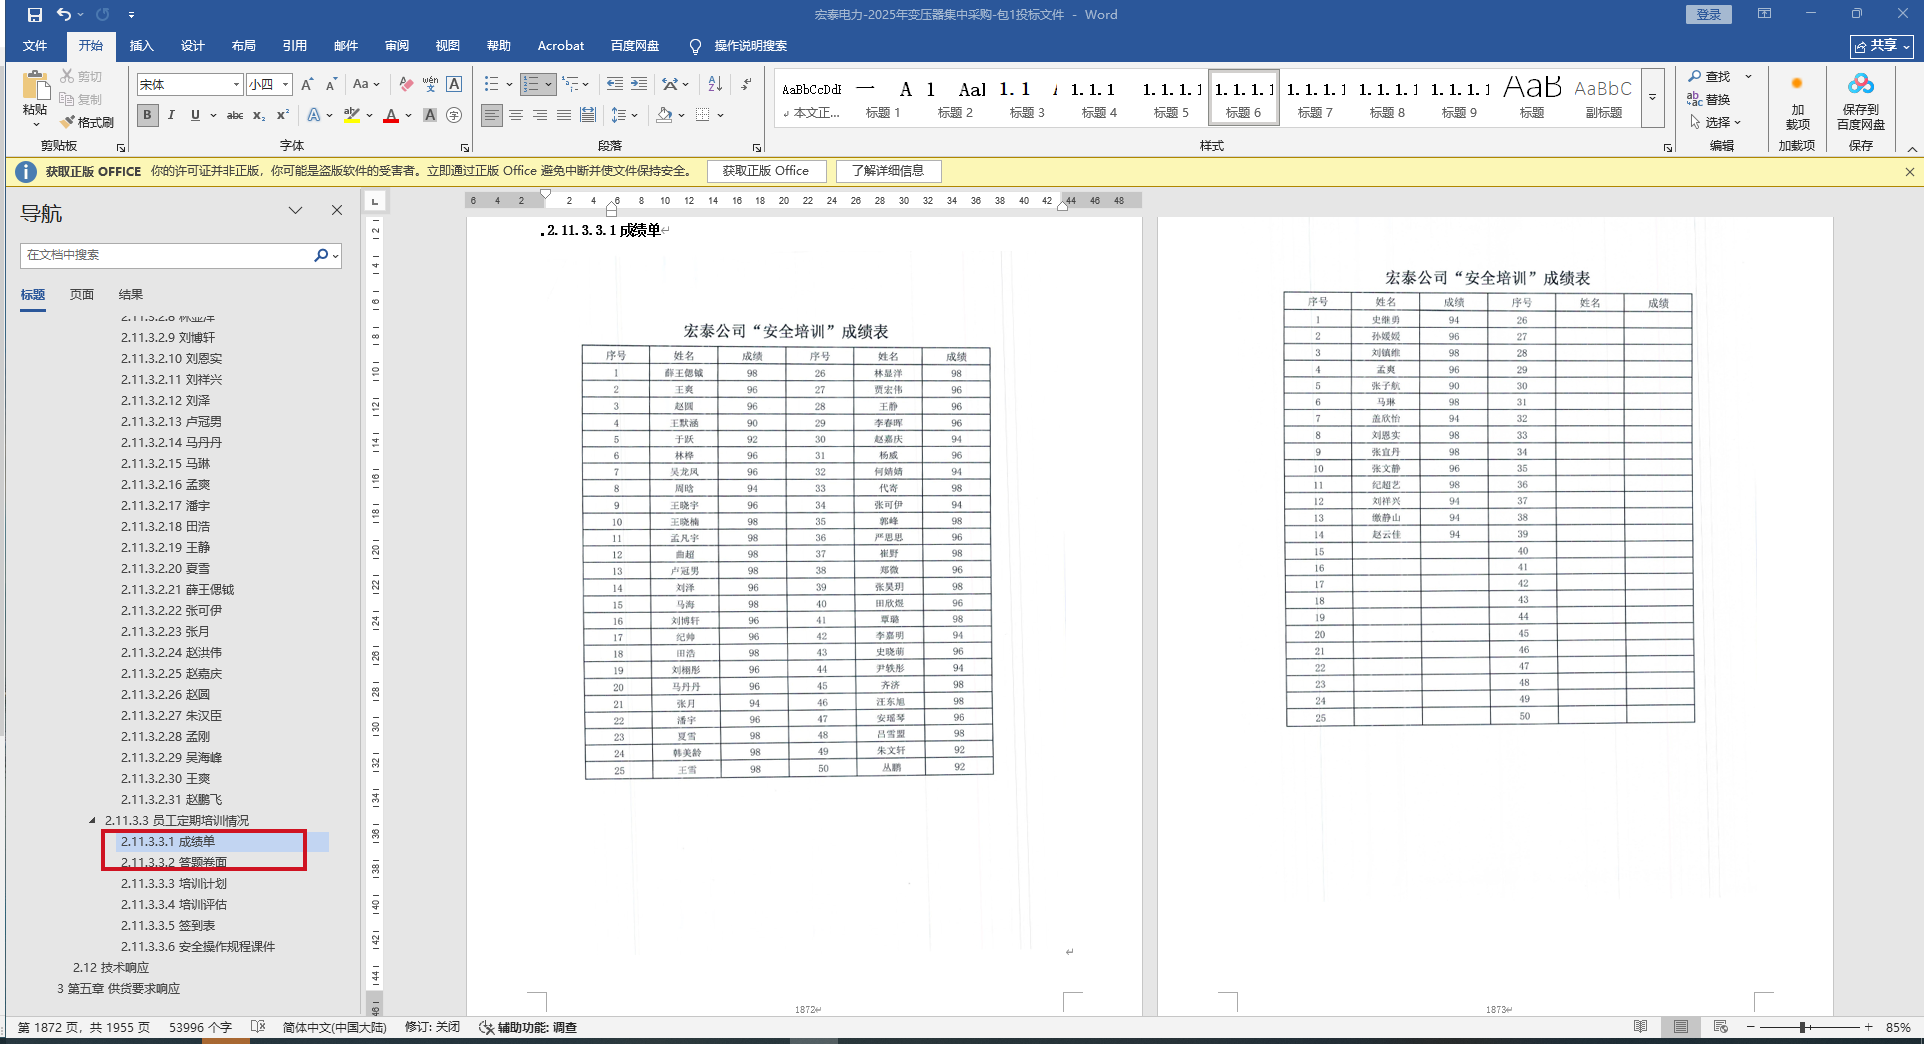Viewport: 1924px width, 1044px height.
Task: Apply the 标题 1 style
Action: 883,98
